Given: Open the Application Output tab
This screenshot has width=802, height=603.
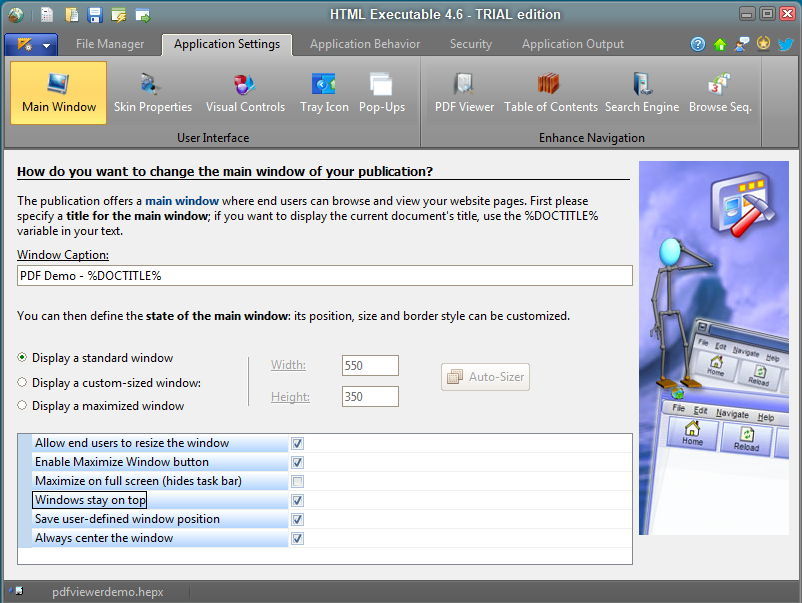Looking at the screenshot, I should [573, 44].
